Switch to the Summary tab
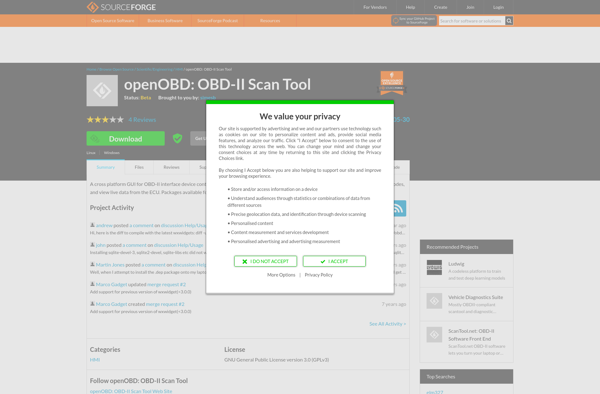The width and height of the screenshot is (600, 394). point(106,167)
